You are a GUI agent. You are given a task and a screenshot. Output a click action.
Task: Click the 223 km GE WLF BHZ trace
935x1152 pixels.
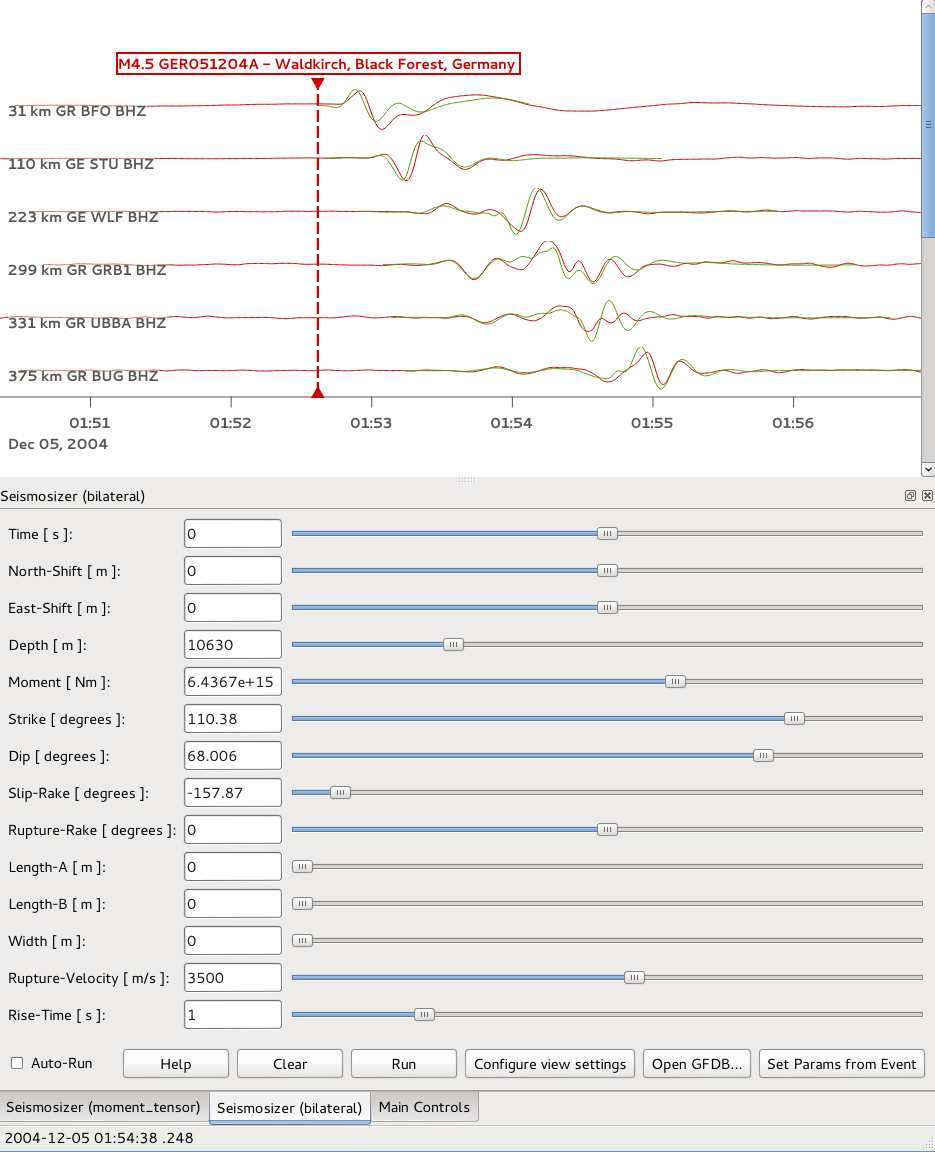[x=83, y=217]
